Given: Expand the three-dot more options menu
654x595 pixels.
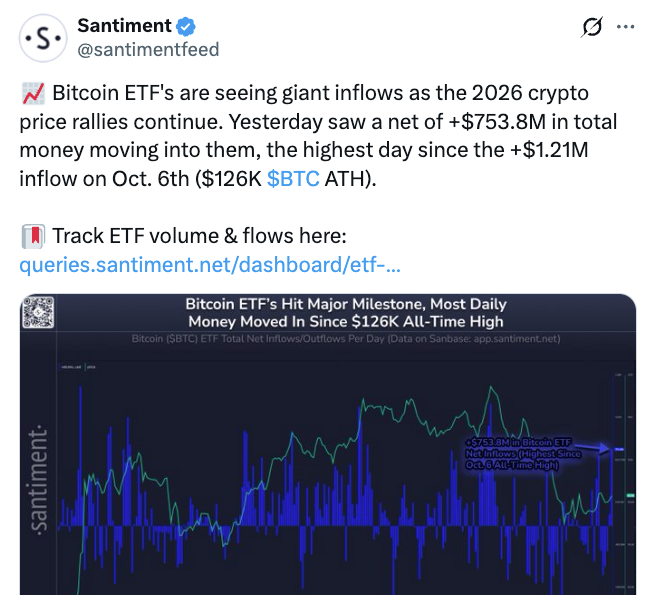Looking at the screenshot, I should click(625, 27).
